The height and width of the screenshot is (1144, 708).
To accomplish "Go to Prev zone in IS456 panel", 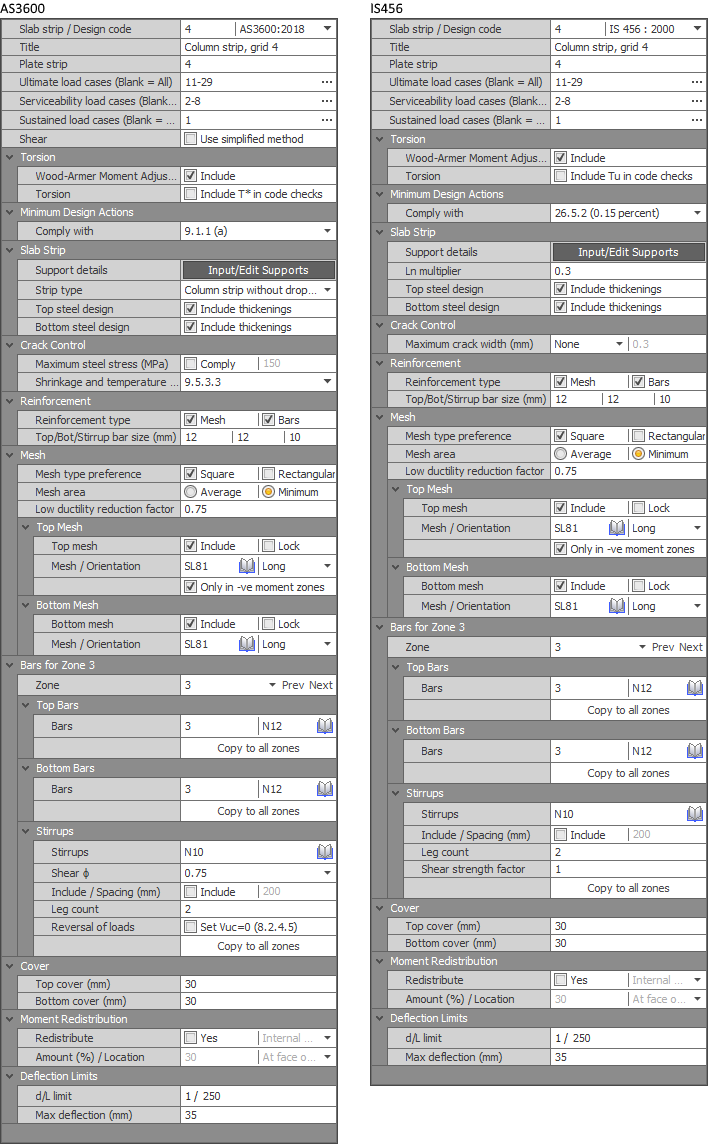I will pos(663,647).
